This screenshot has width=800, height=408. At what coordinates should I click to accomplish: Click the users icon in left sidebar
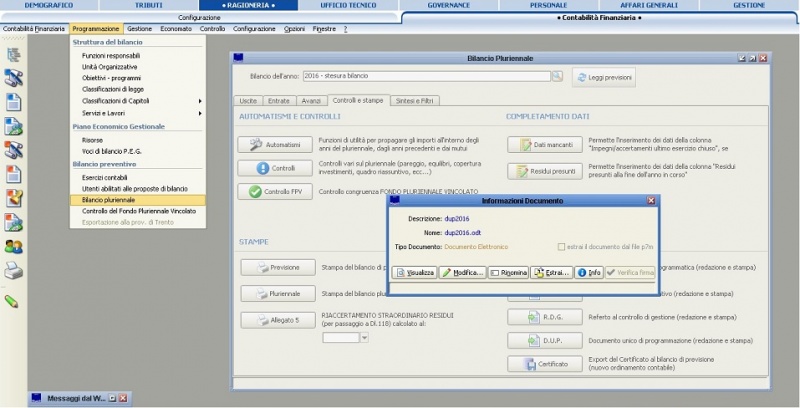pos(14,246)
